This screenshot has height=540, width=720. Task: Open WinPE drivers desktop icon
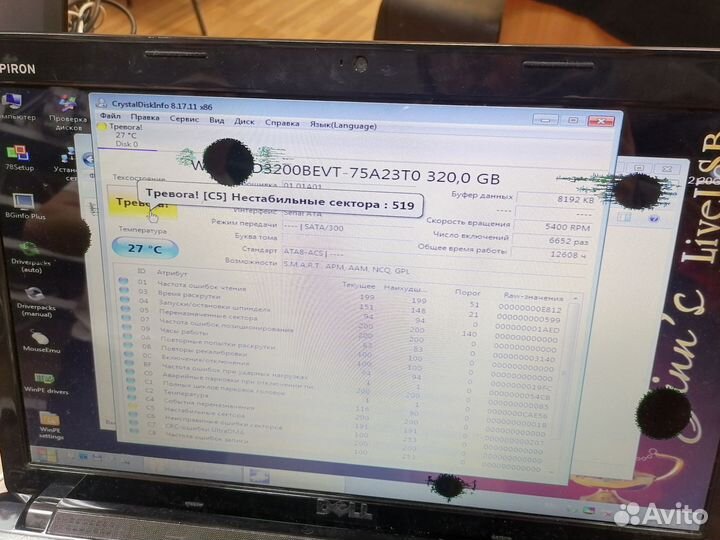(x=45, y=383)
